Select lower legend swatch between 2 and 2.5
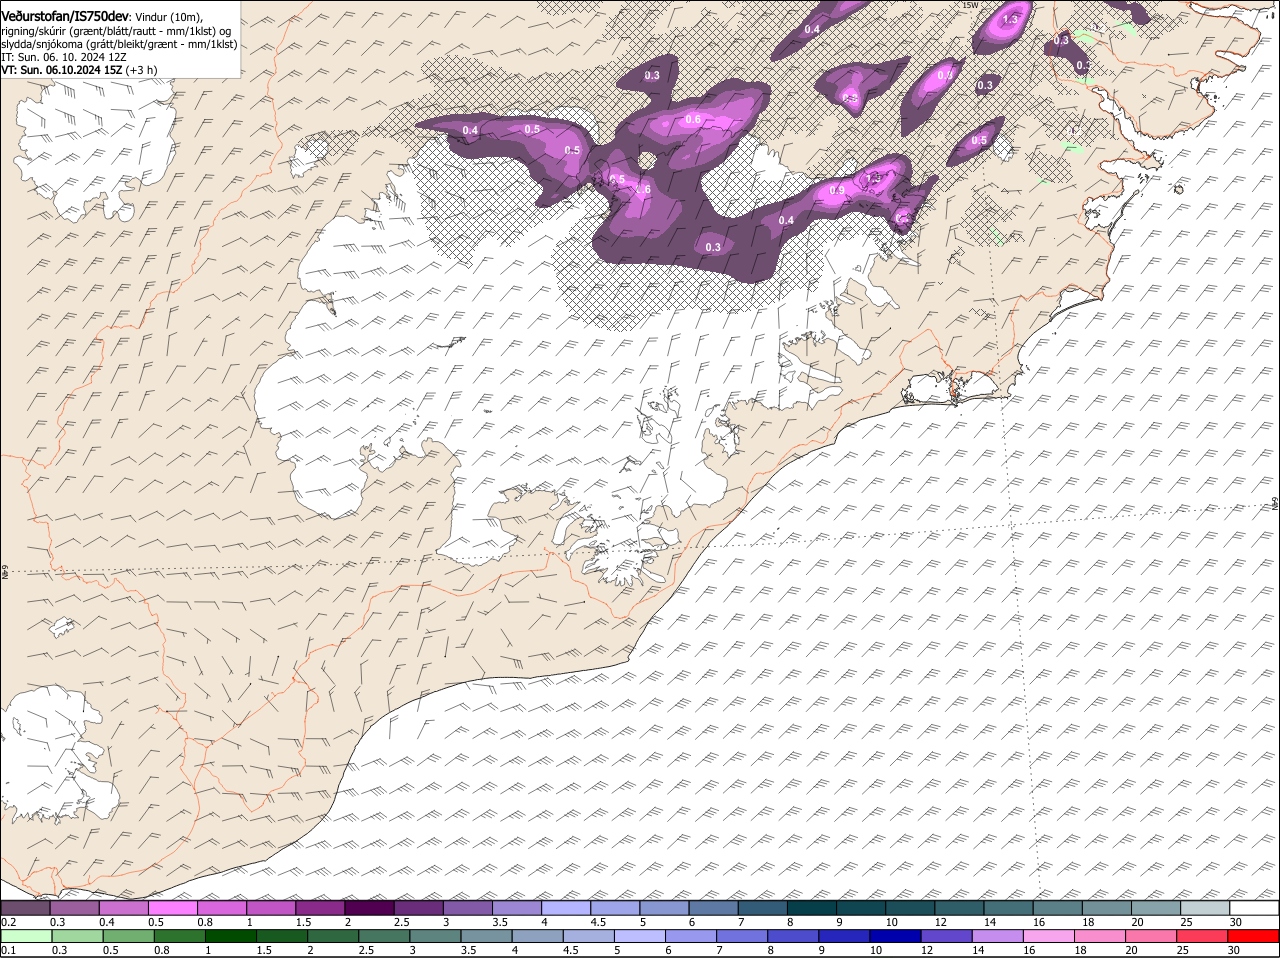The image size is (1280, 958). (333, 937)
